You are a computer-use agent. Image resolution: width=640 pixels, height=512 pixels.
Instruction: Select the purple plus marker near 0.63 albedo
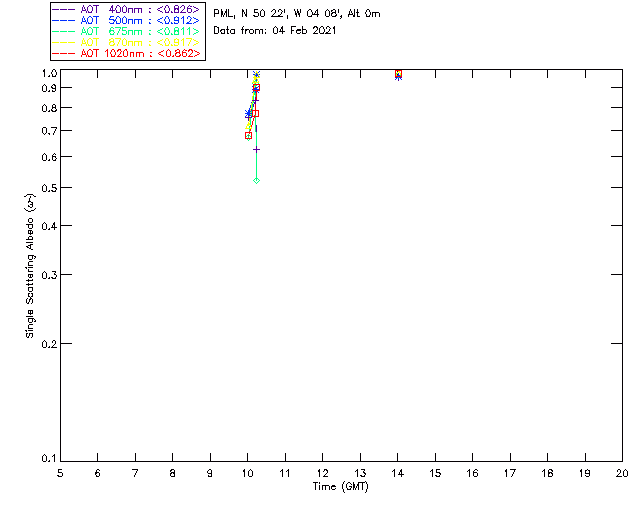click(256, 149)
